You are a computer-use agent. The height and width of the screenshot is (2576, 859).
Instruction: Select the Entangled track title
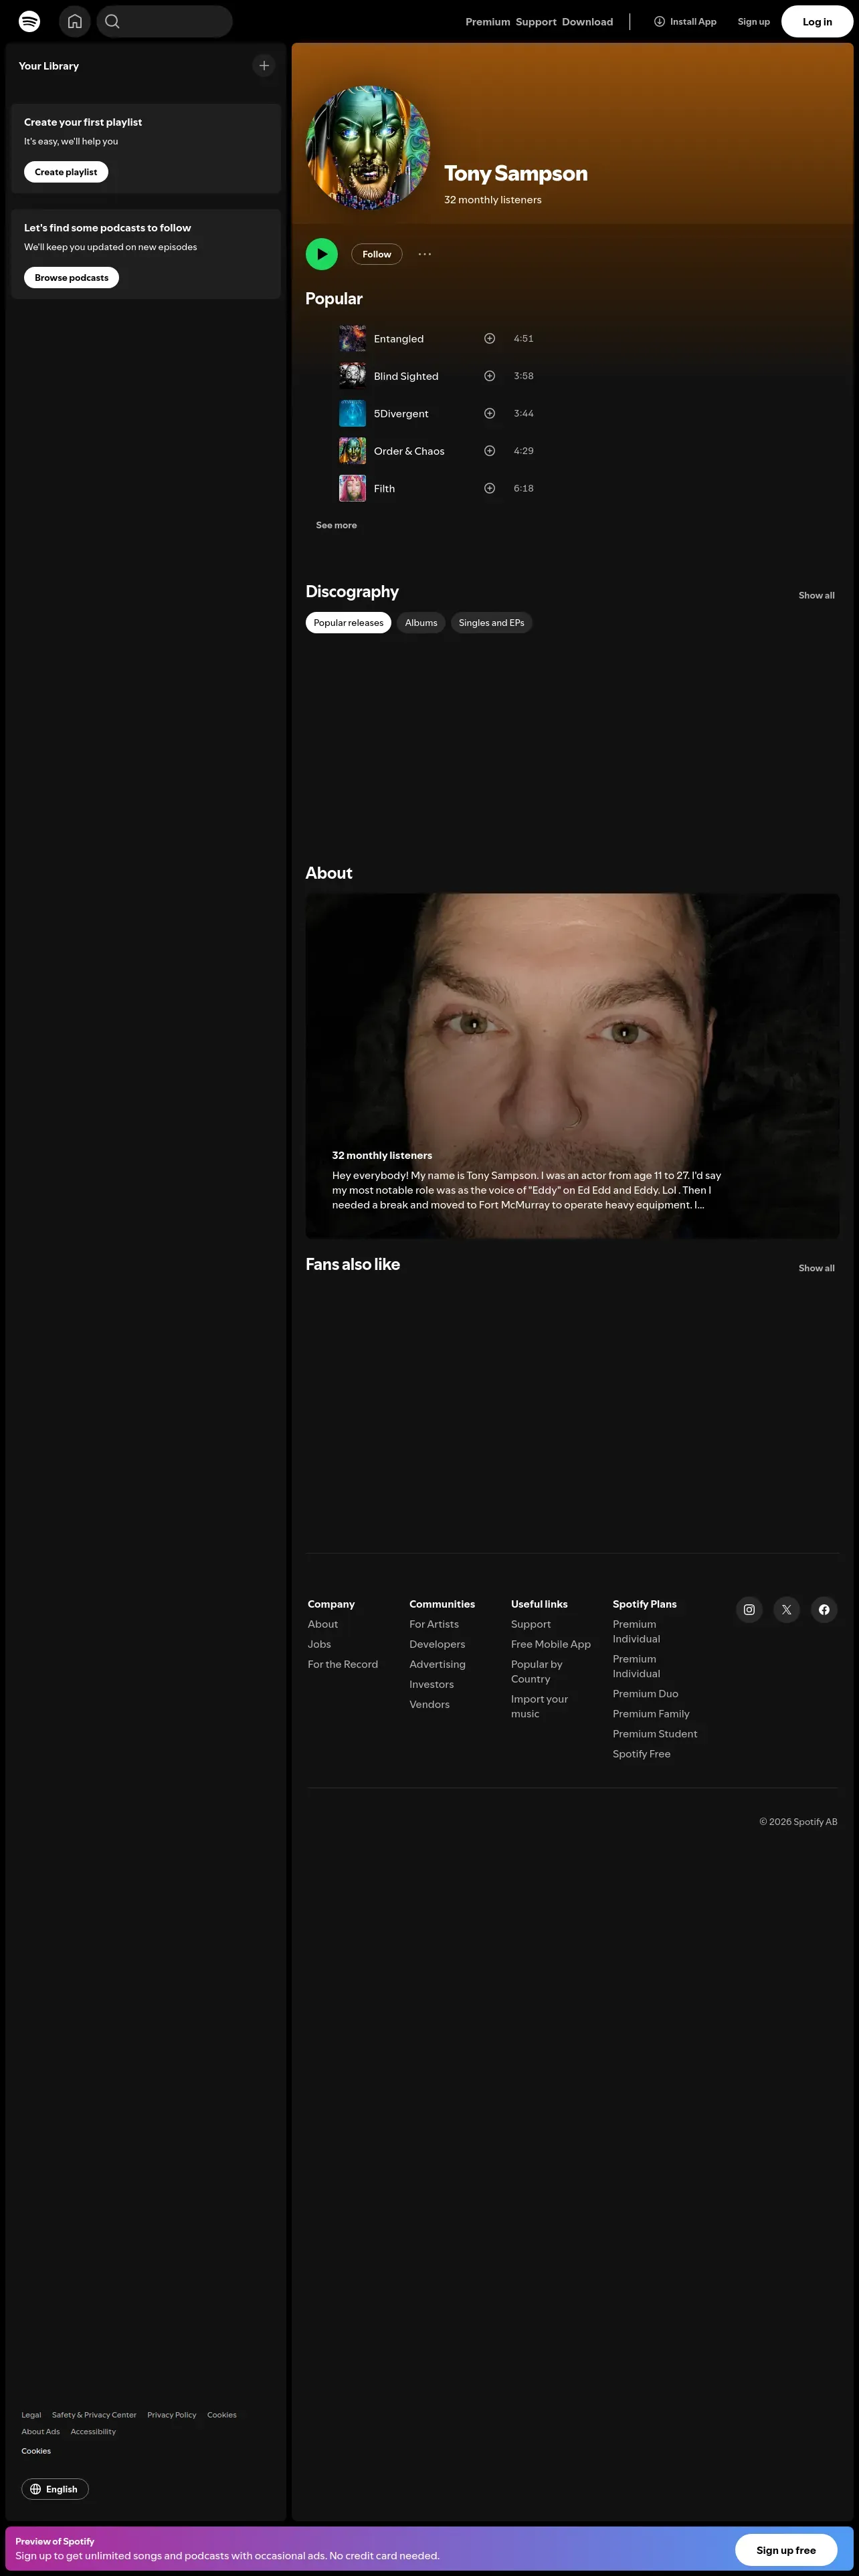[399, 339]
